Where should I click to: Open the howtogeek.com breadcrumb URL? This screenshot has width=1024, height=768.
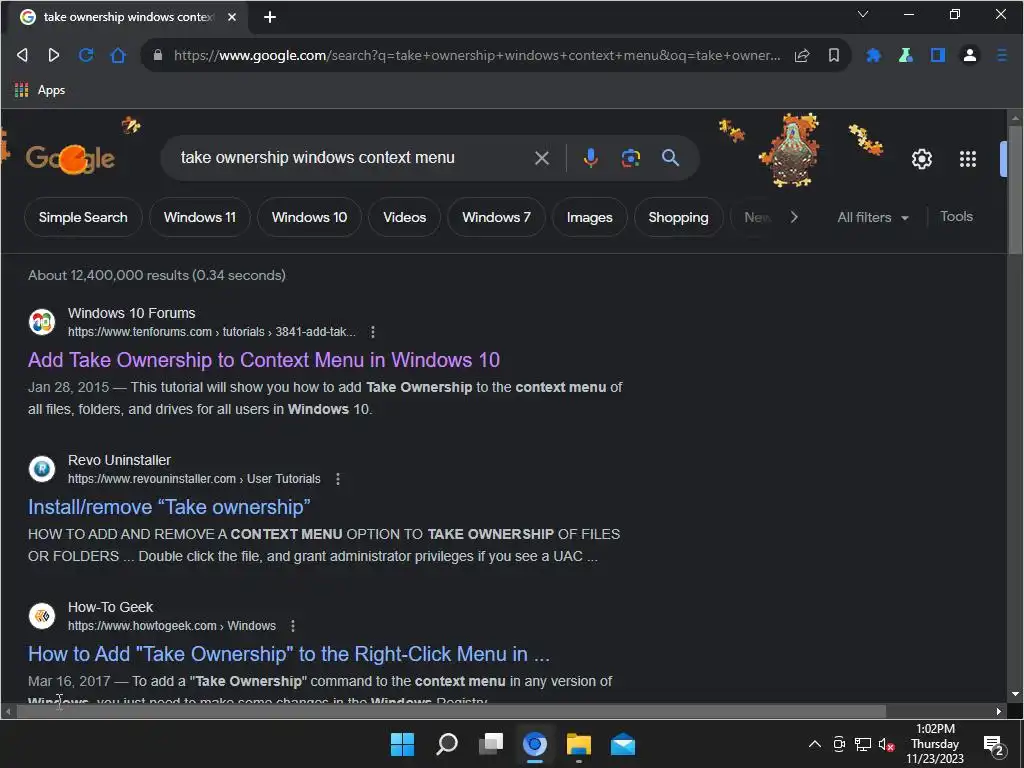tap(172, 626)
